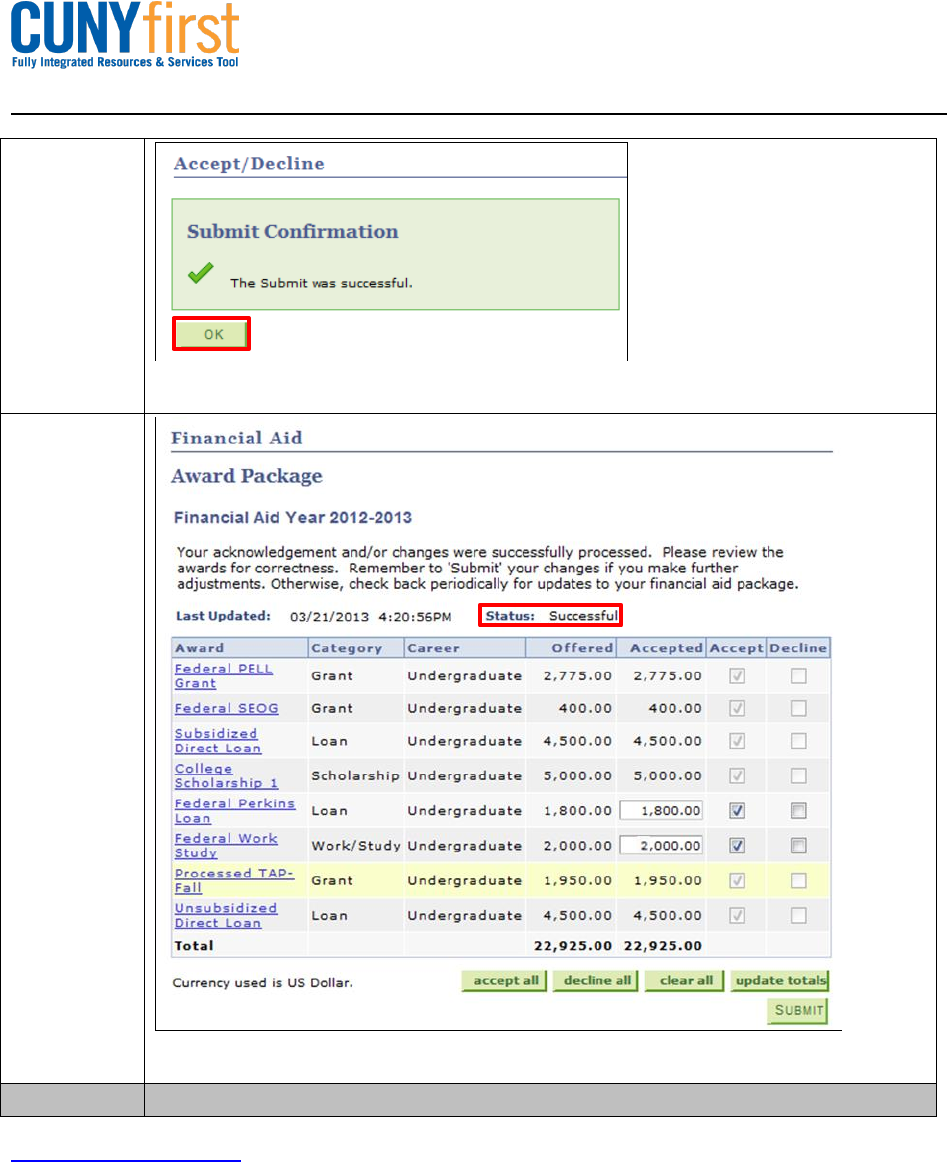Screen dimensions: 947x1162
Task: Click offered amount 2,775.00 for PELL Grant
Action: 578,676
